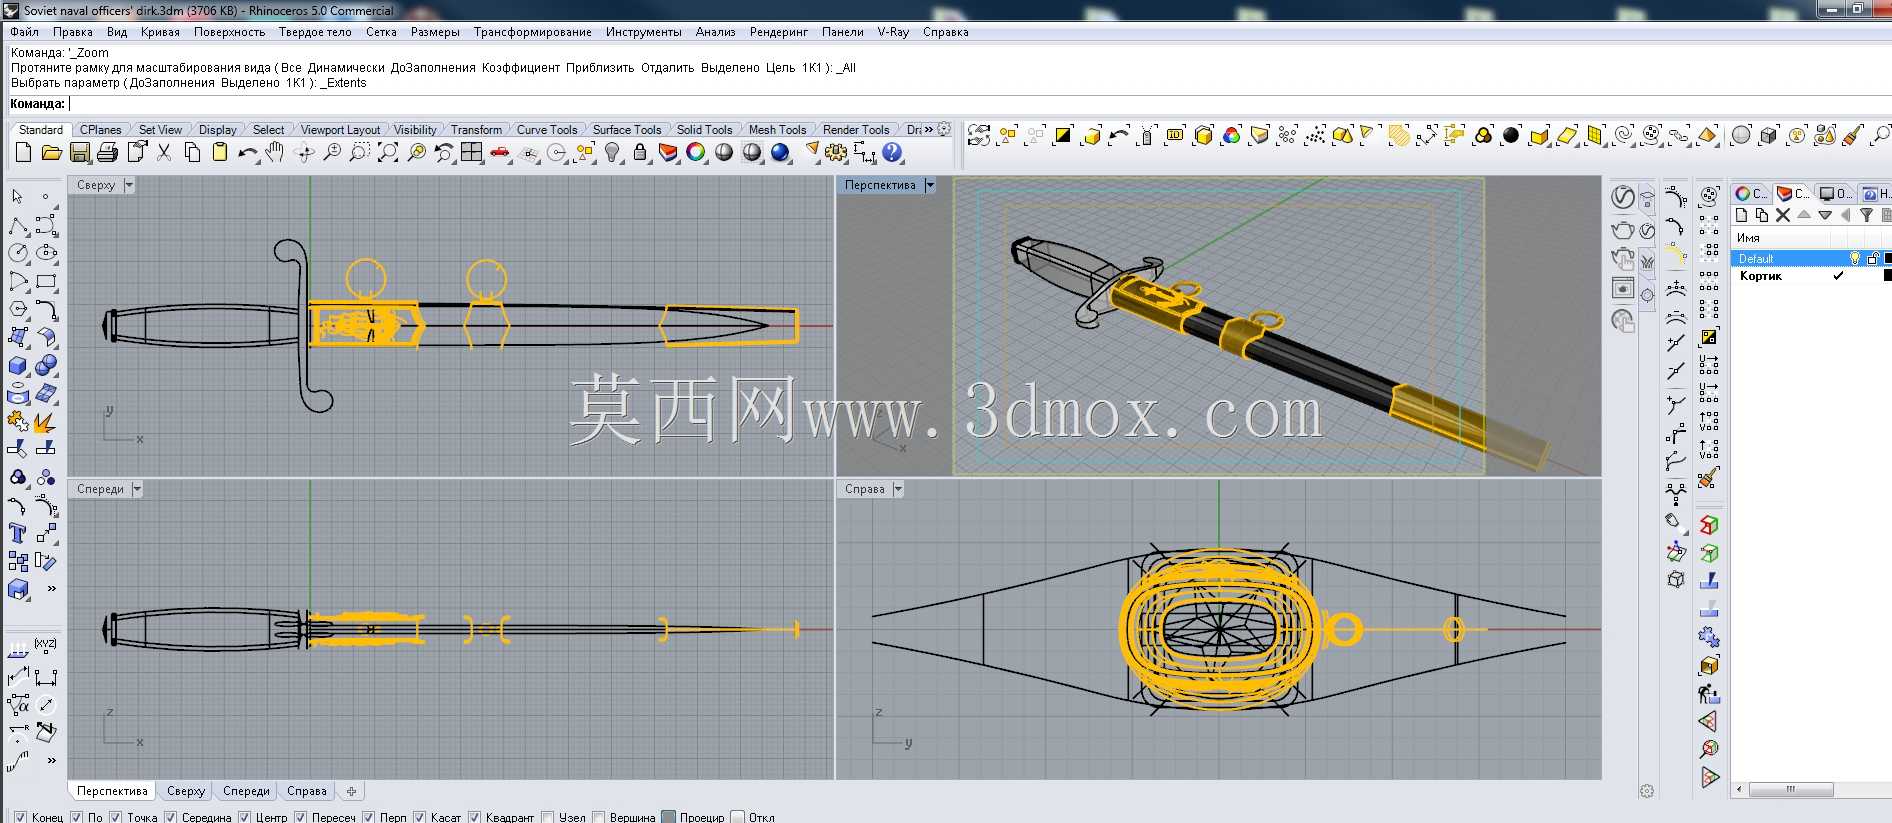The width and height of the screenshot is (1892, 823).
Task: Expand more left sidebar tools chevron
Action: [x=51, y=589]
